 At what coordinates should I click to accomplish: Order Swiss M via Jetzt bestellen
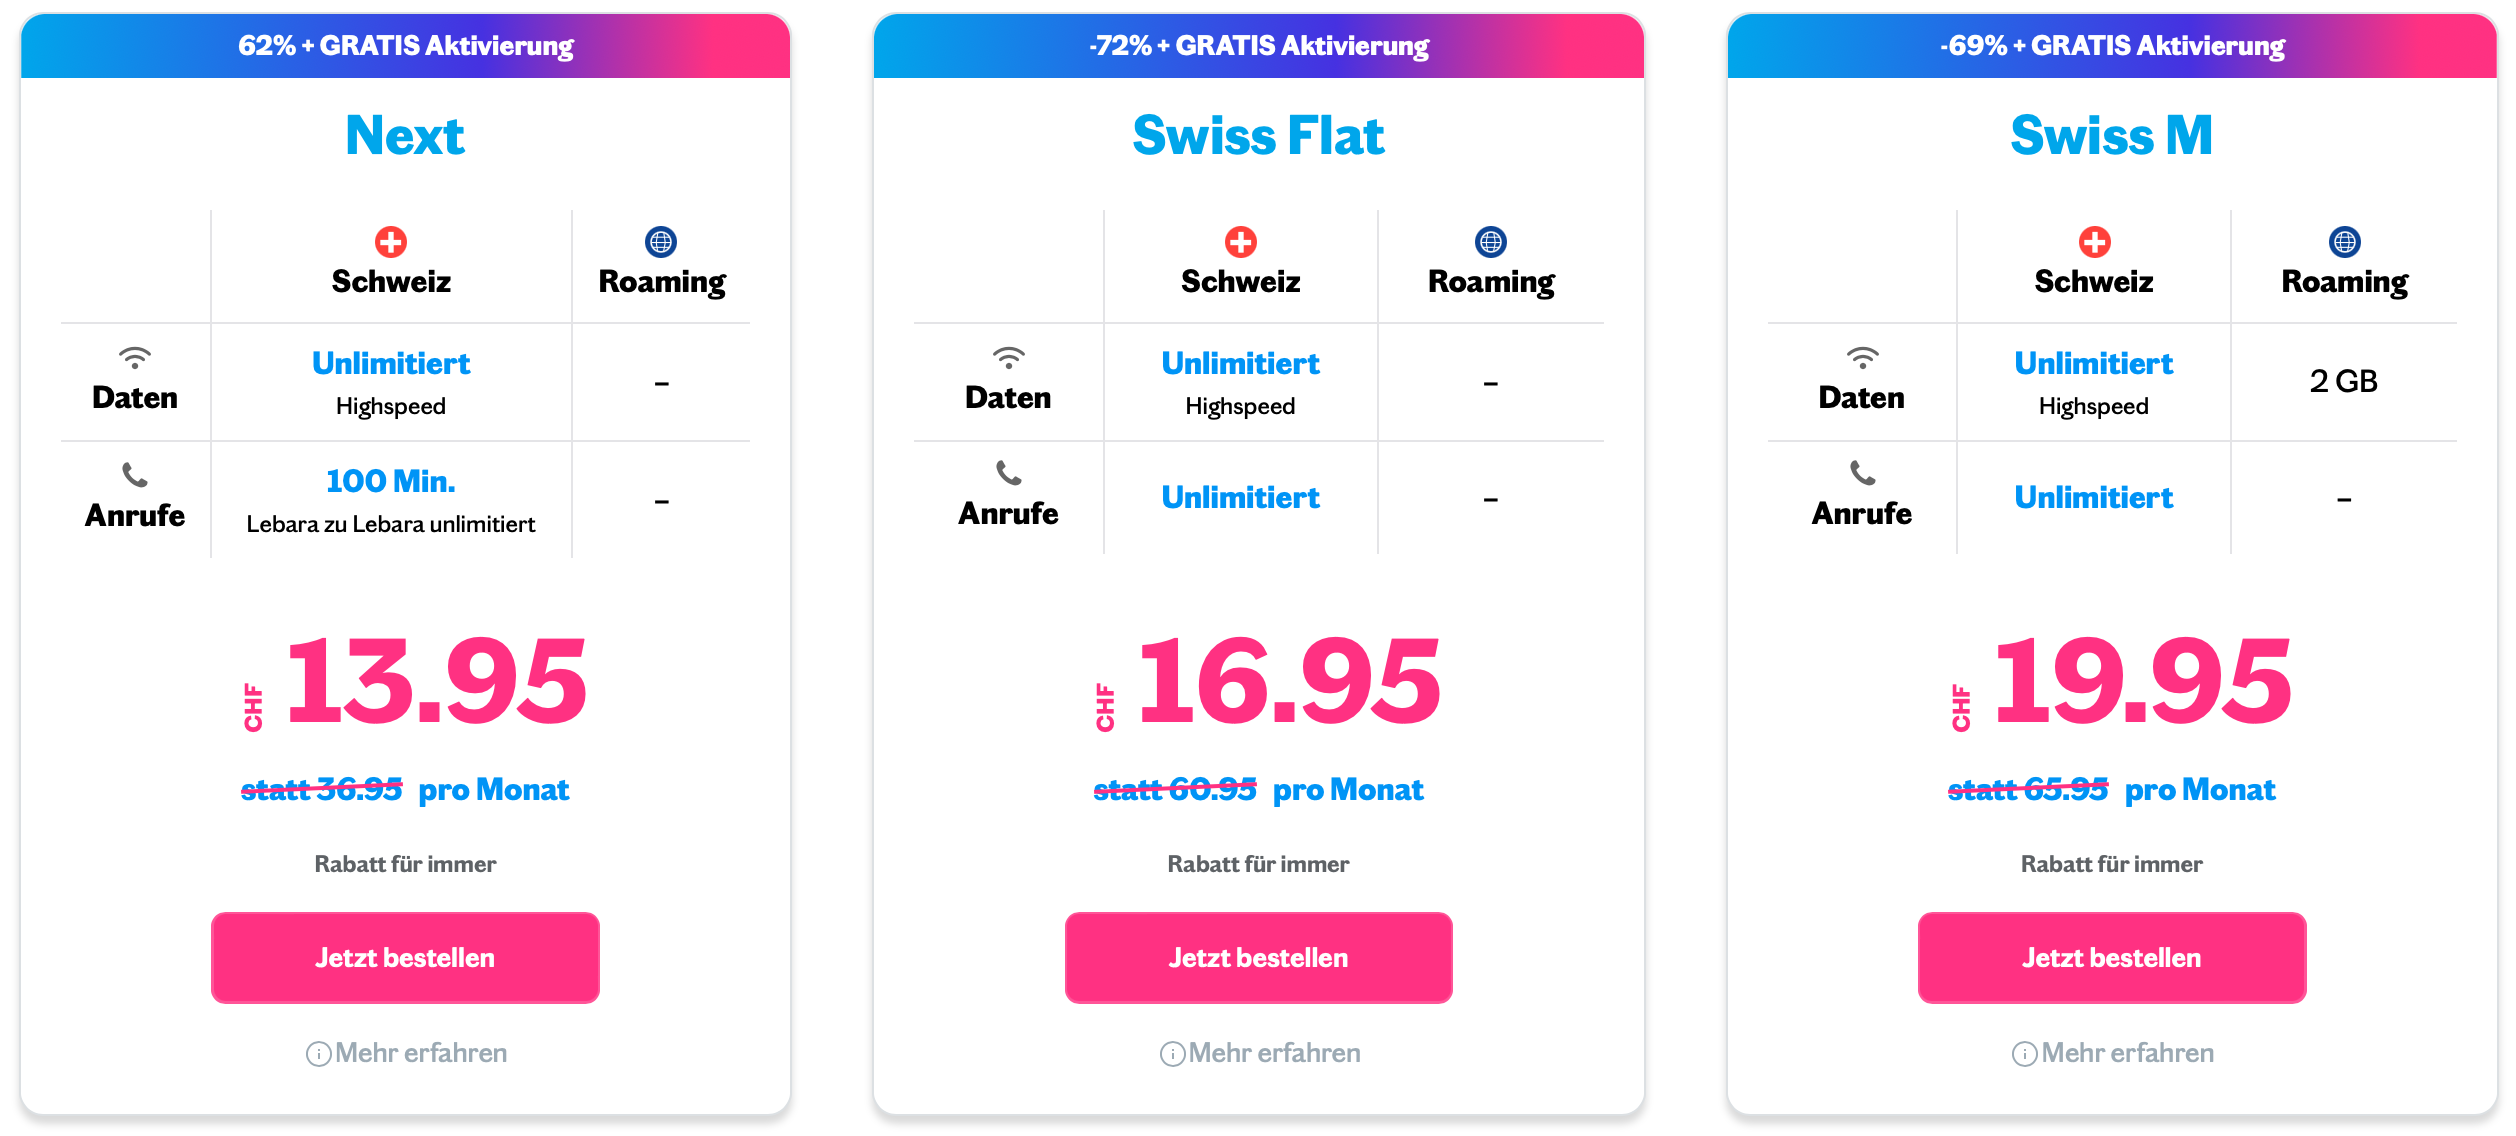click(2112, 957)
